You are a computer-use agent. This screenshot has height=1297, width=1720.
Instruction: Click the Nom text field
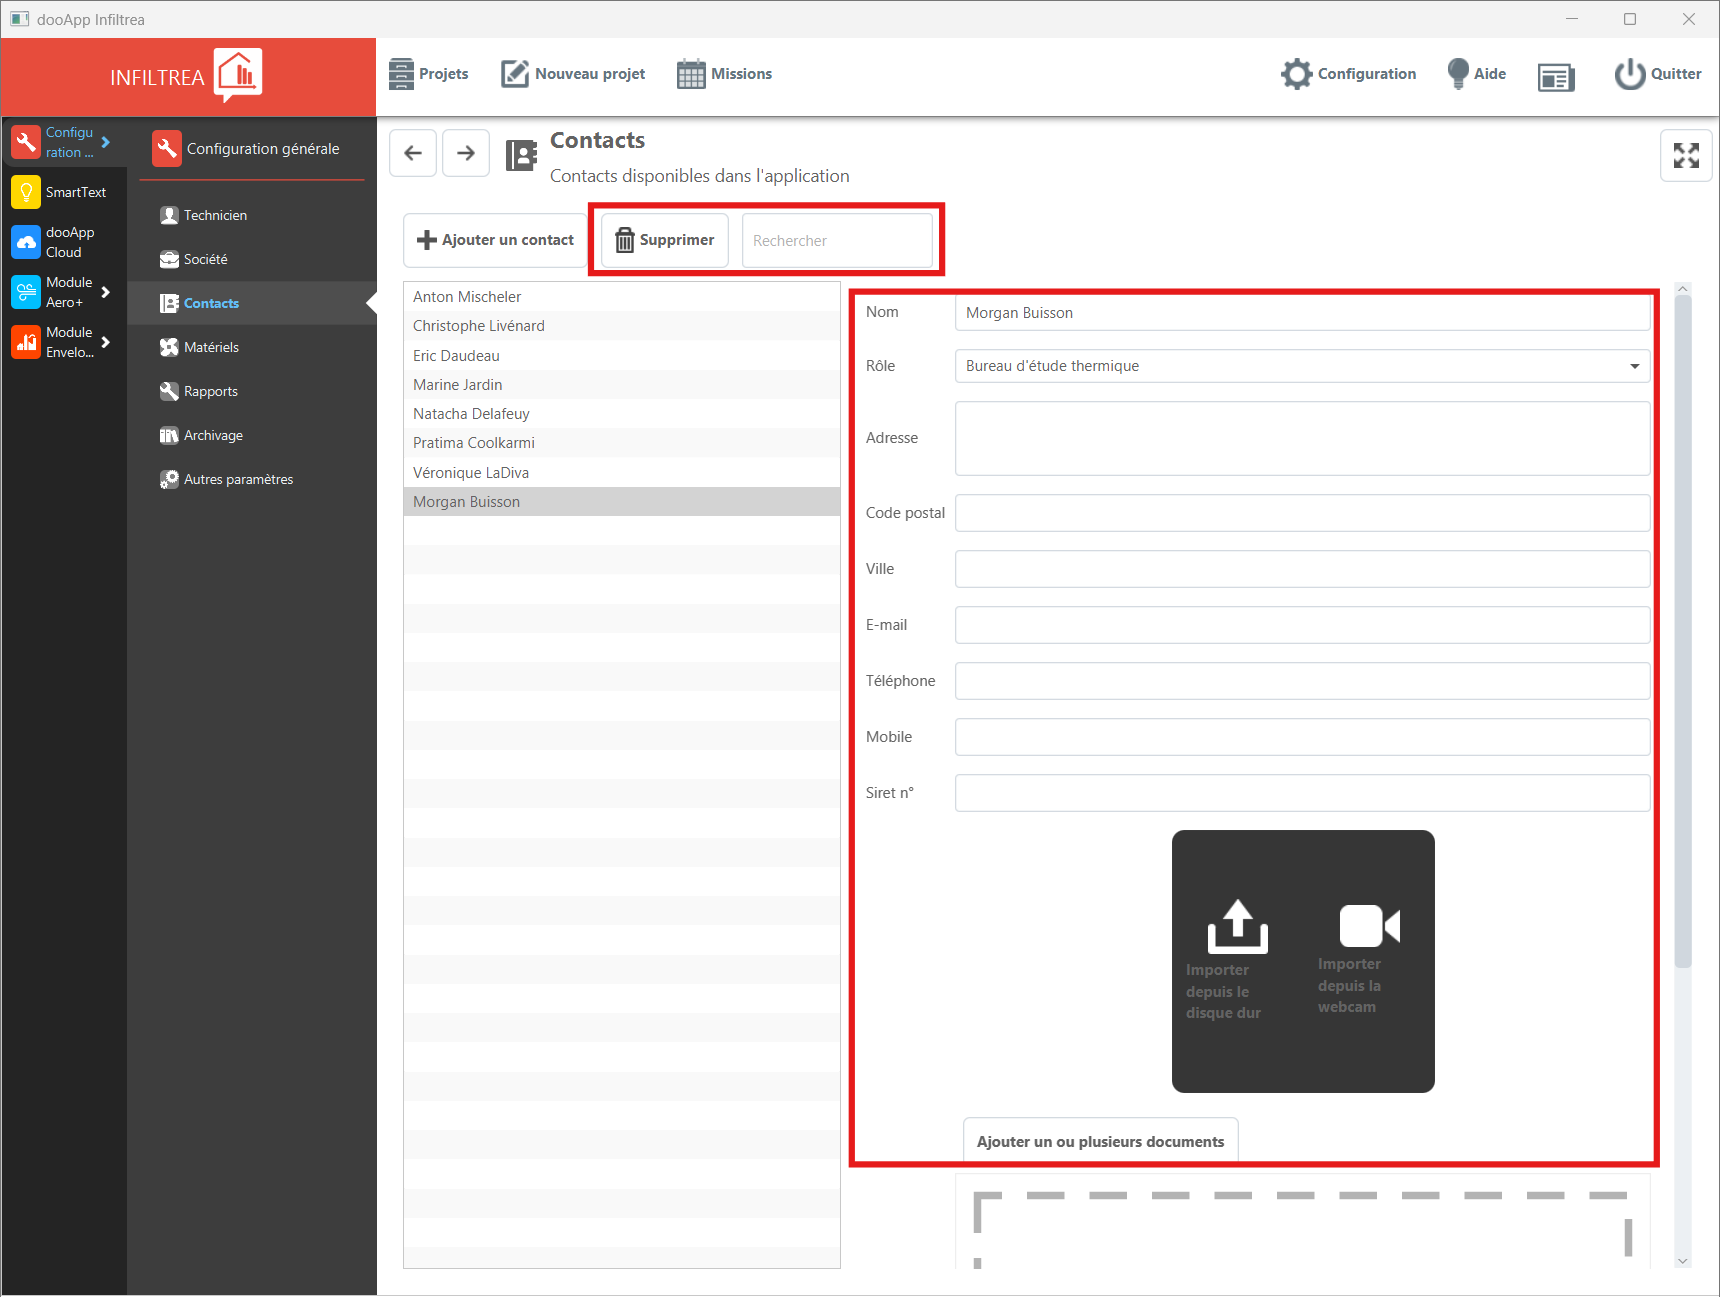(1302, 312)
